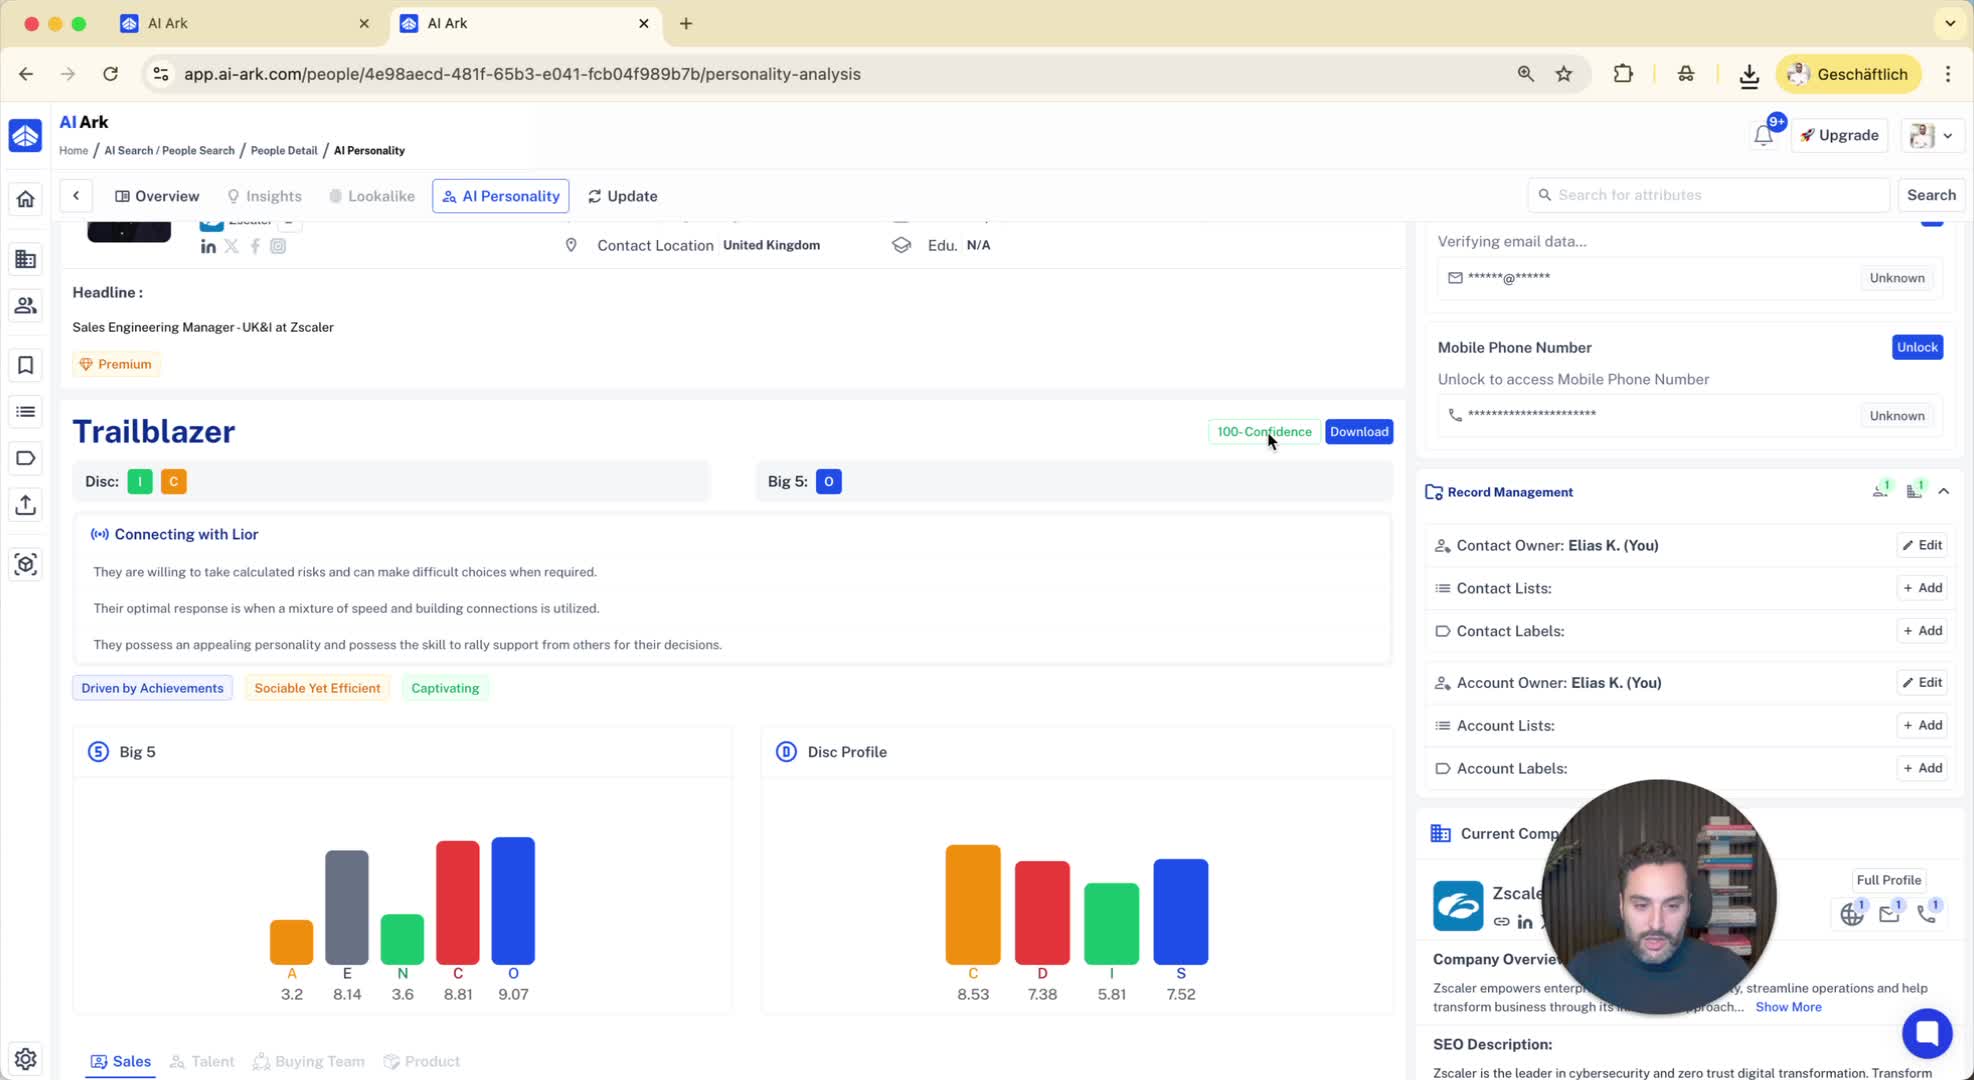Unlock the mobile phone number
This screenshot has height=1080, width=1974.
pyautogui.click(x=1916, y=347)
